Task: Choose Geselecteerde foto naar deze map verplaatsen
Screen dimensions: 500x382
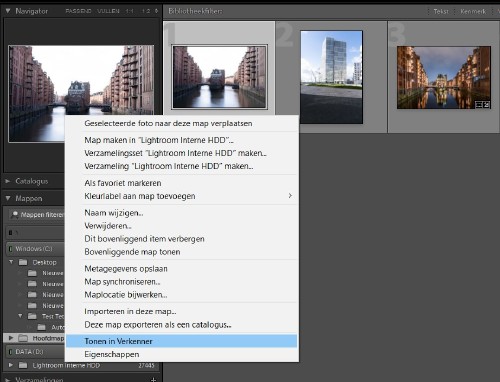Action: (x=182, y=123)
